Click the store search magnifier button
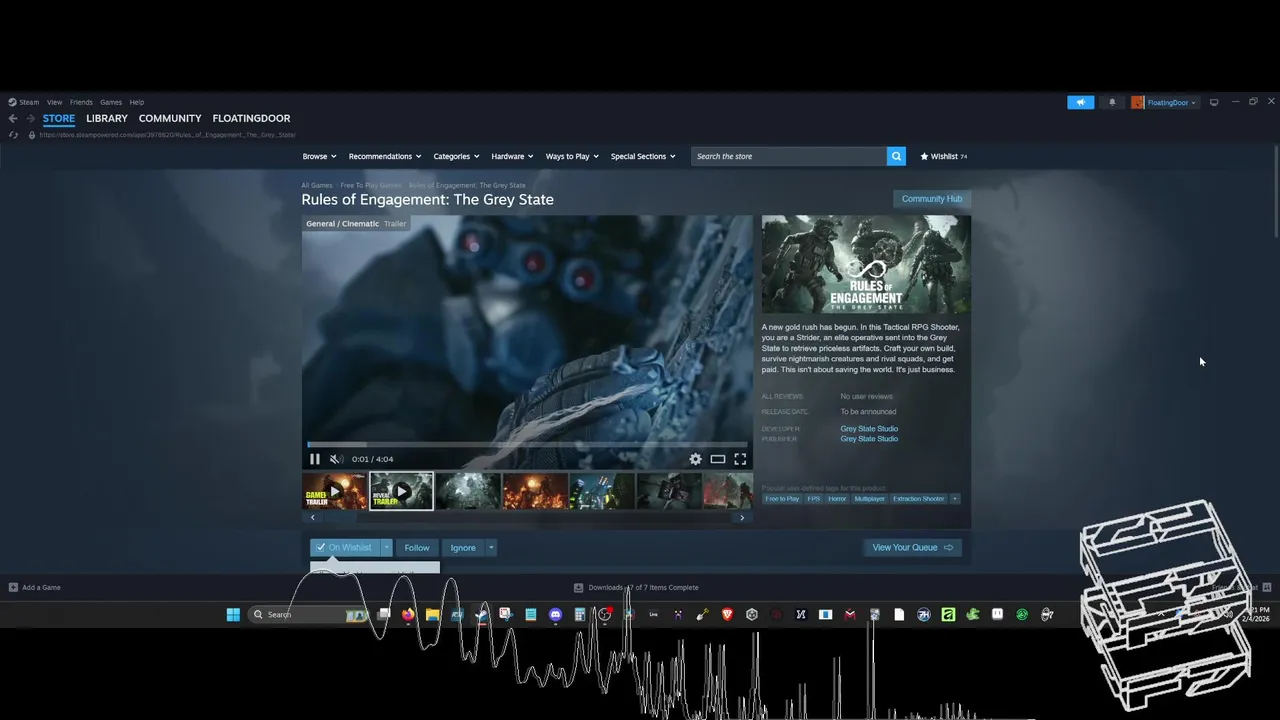 (896, 156)
